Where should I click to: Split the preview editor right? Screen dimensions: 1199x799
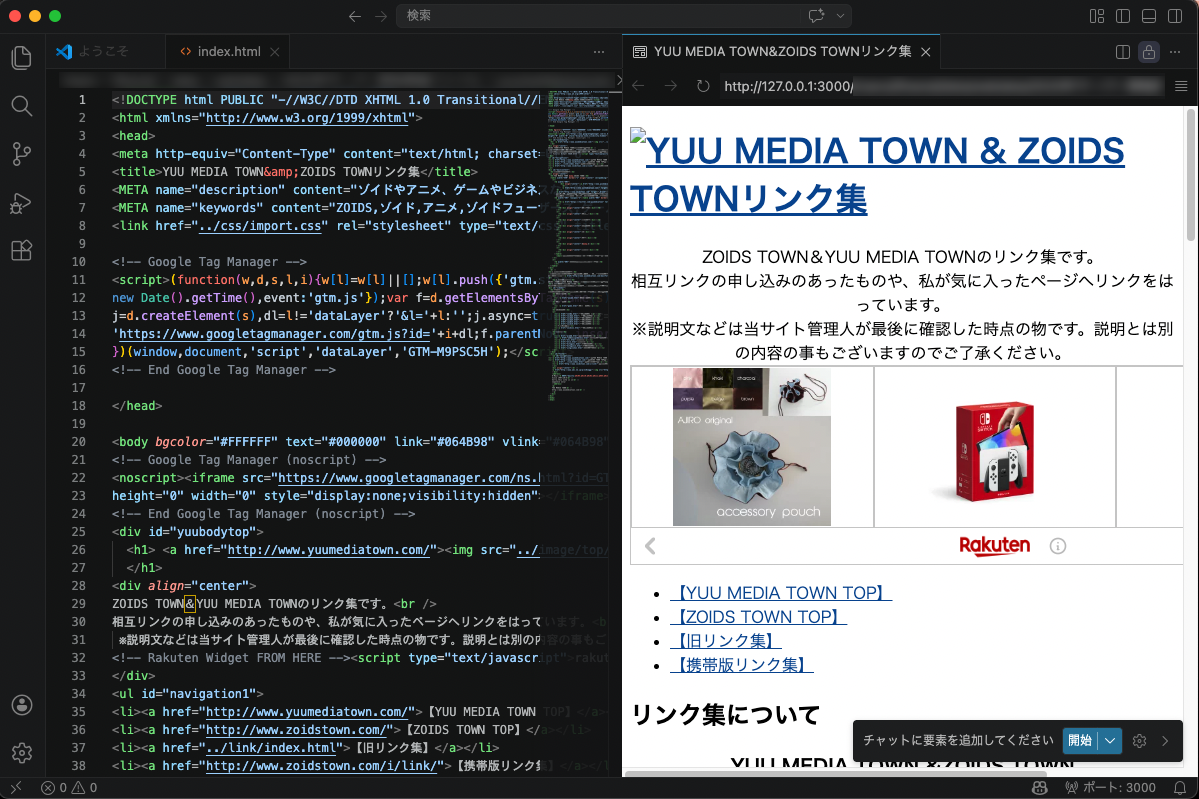(x=1123, y=52)
